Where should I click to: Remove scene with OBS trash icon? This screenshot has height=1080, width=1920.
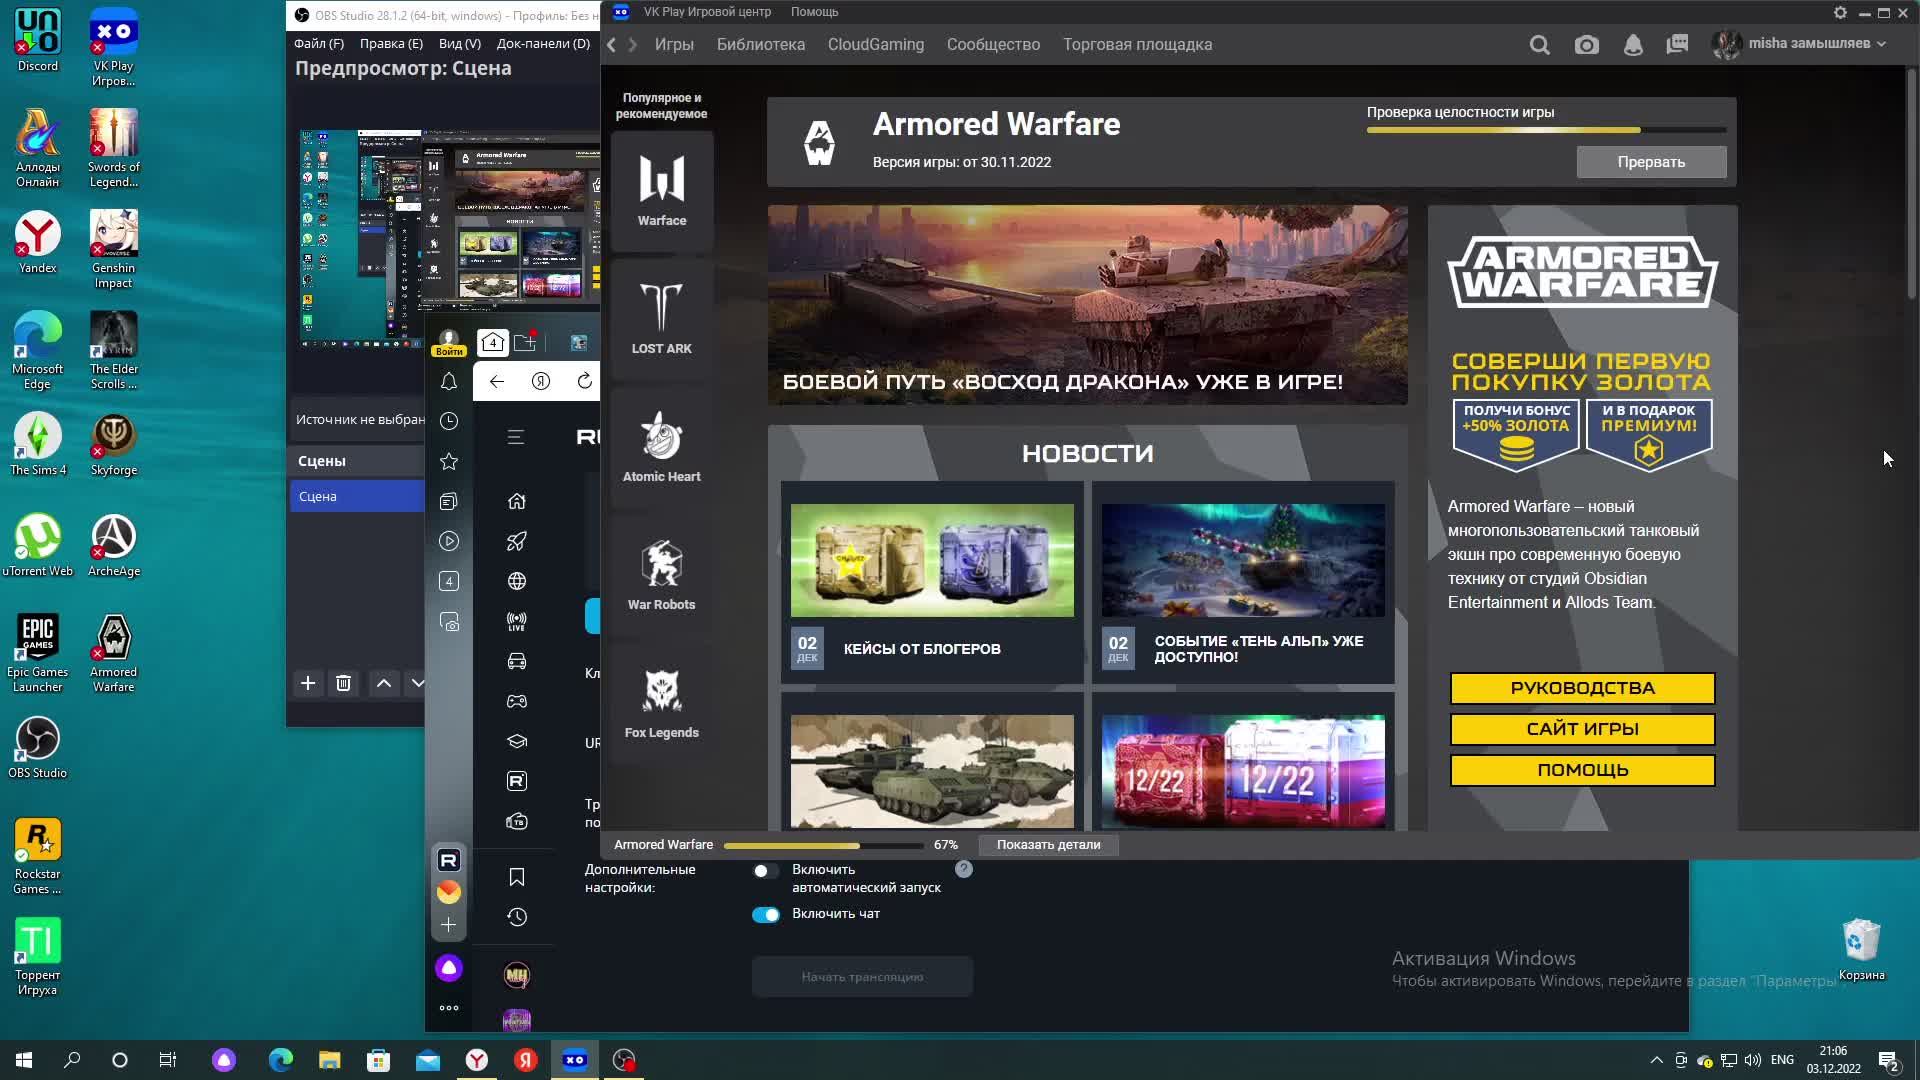pos(343,683)
